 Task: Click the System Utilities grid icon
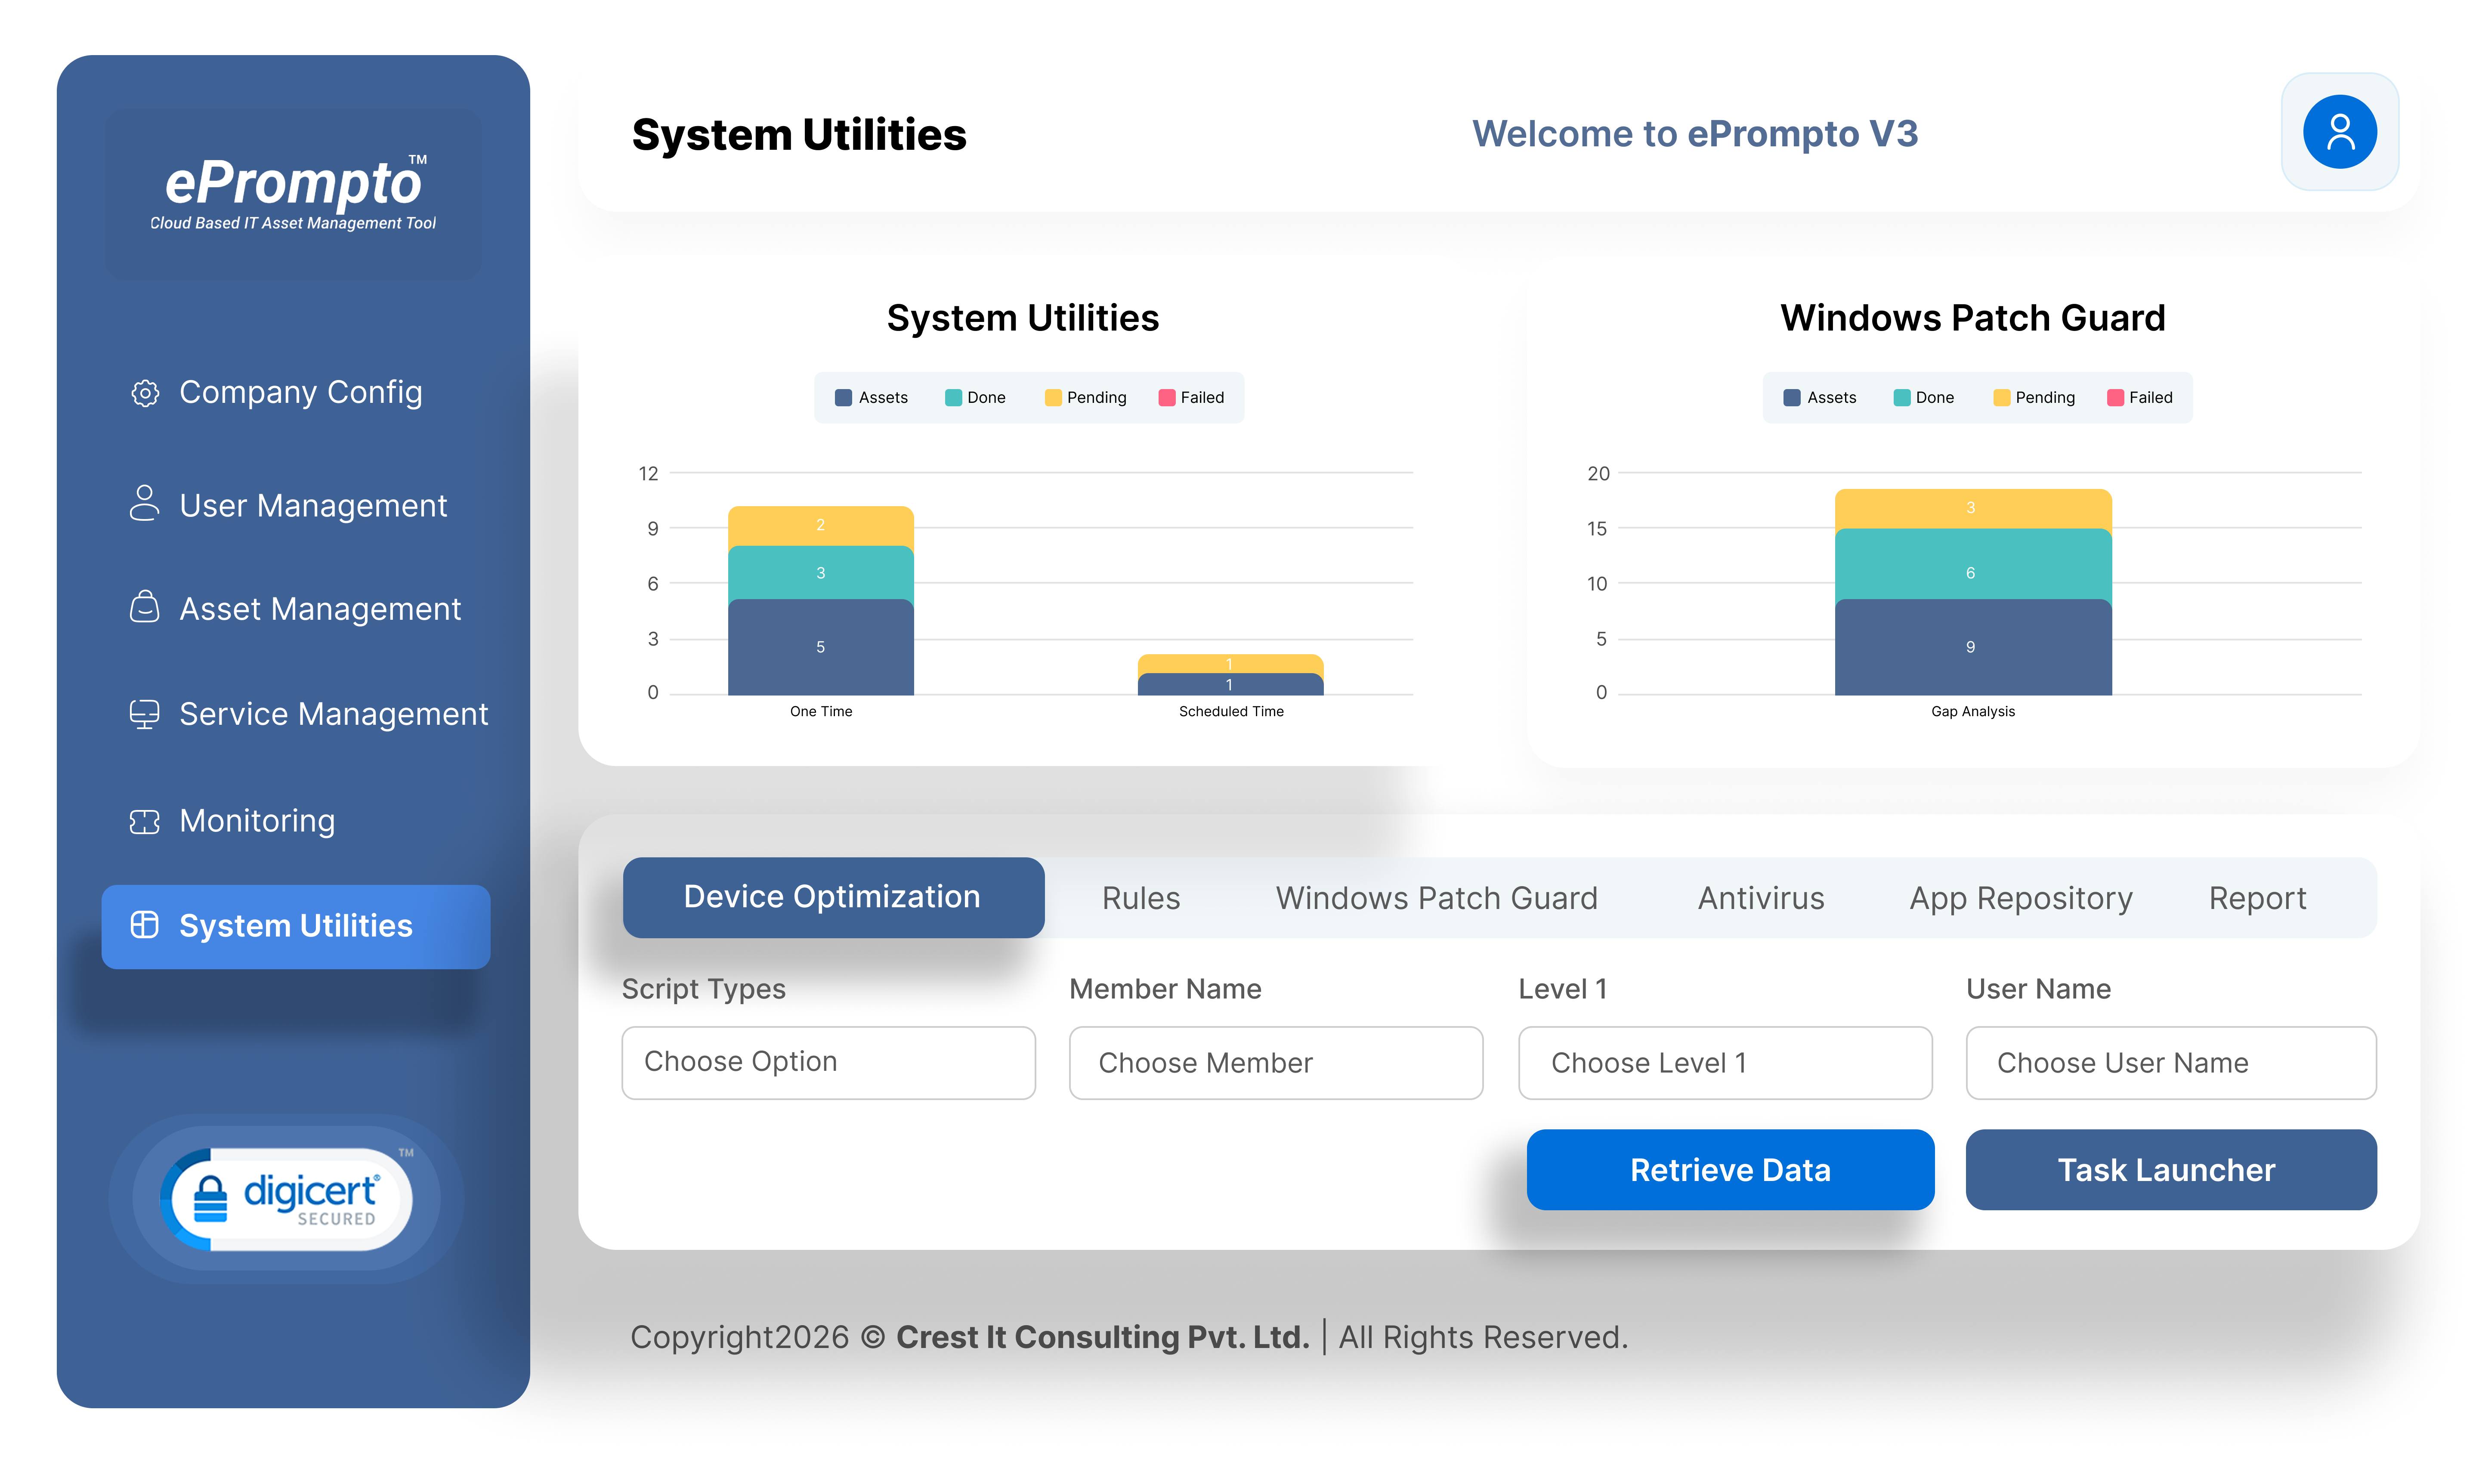pos(145,925)
